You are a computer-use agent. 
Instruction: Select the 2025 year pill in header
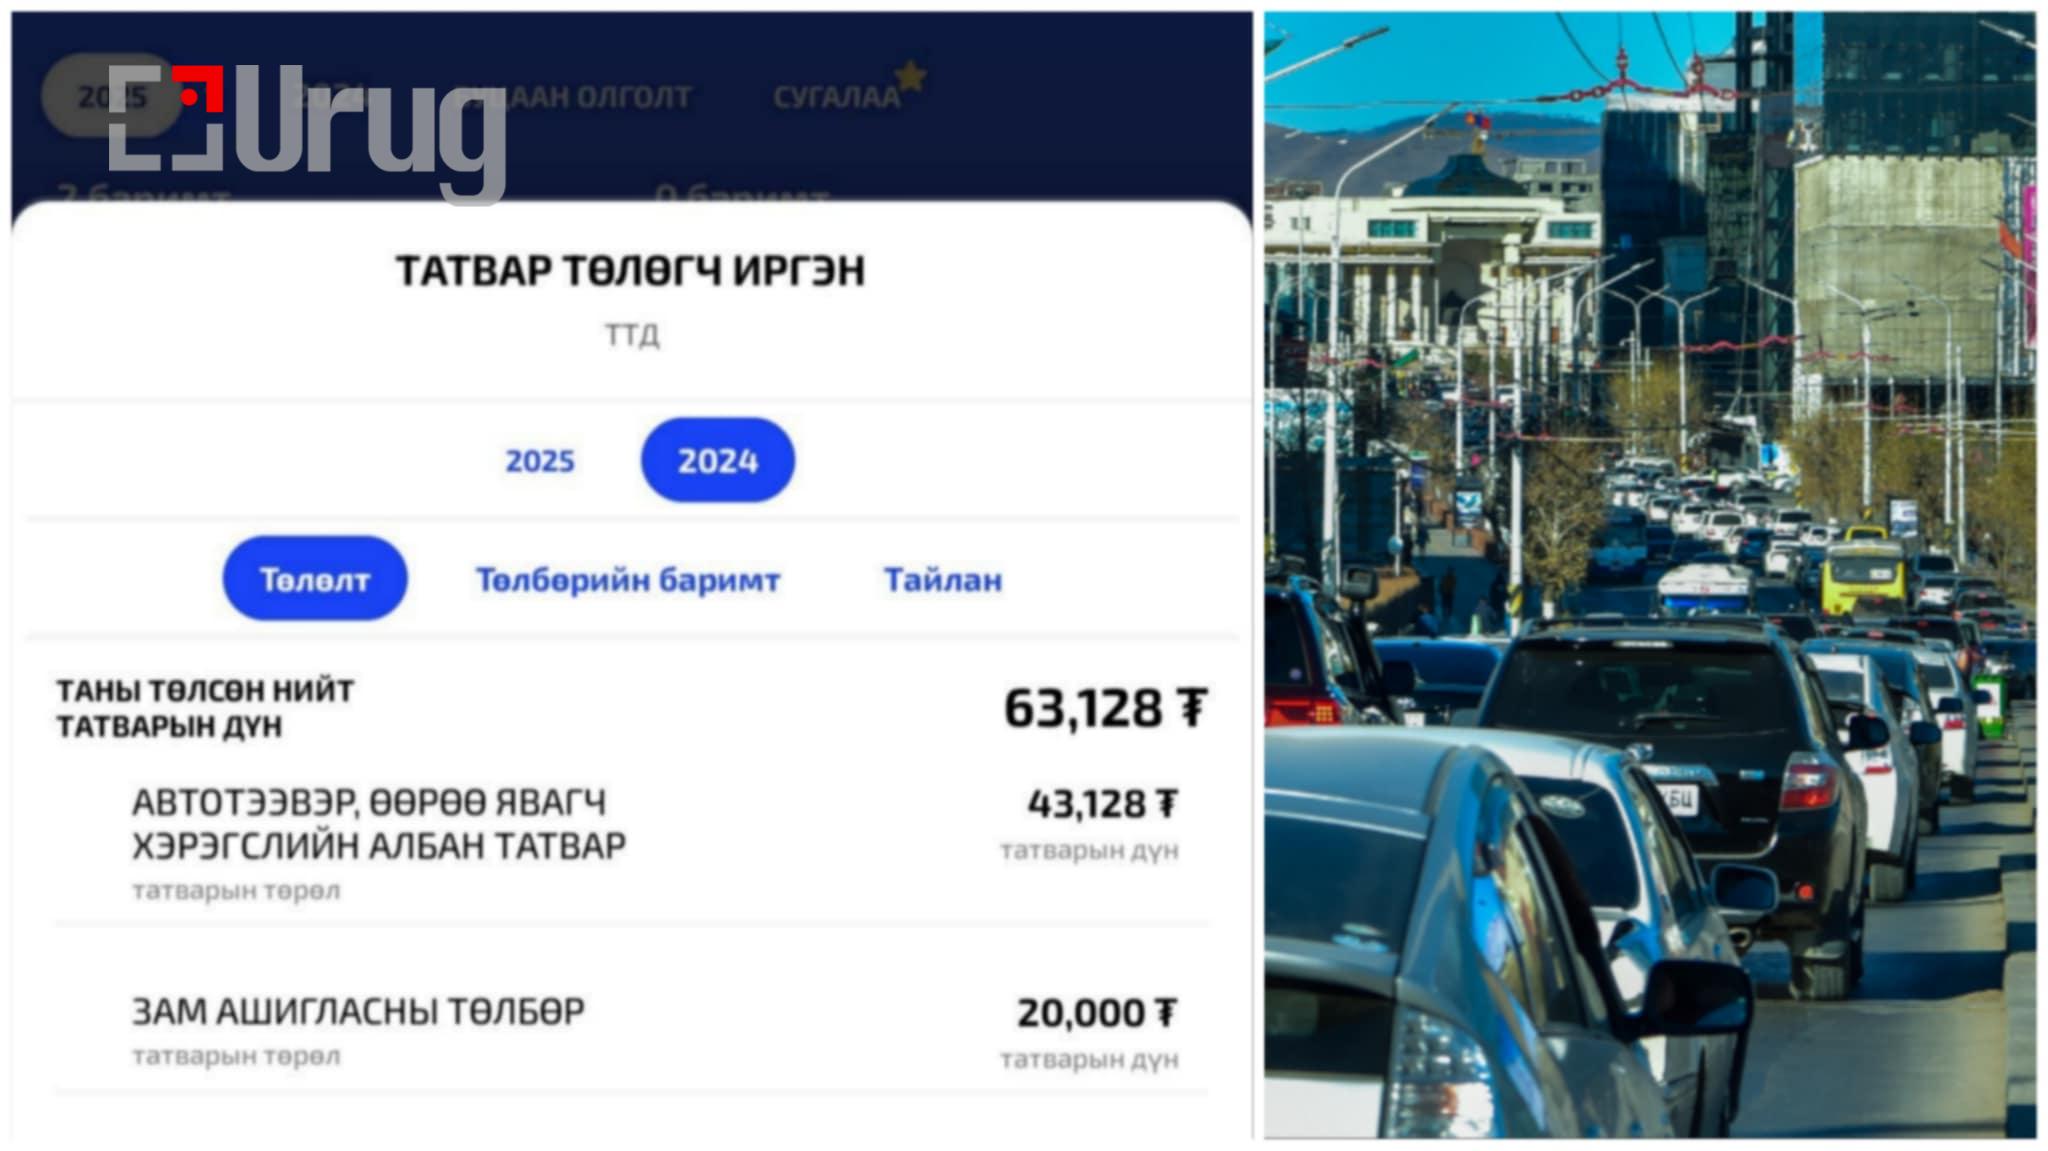pyautogui.click(x=112, y=97)
